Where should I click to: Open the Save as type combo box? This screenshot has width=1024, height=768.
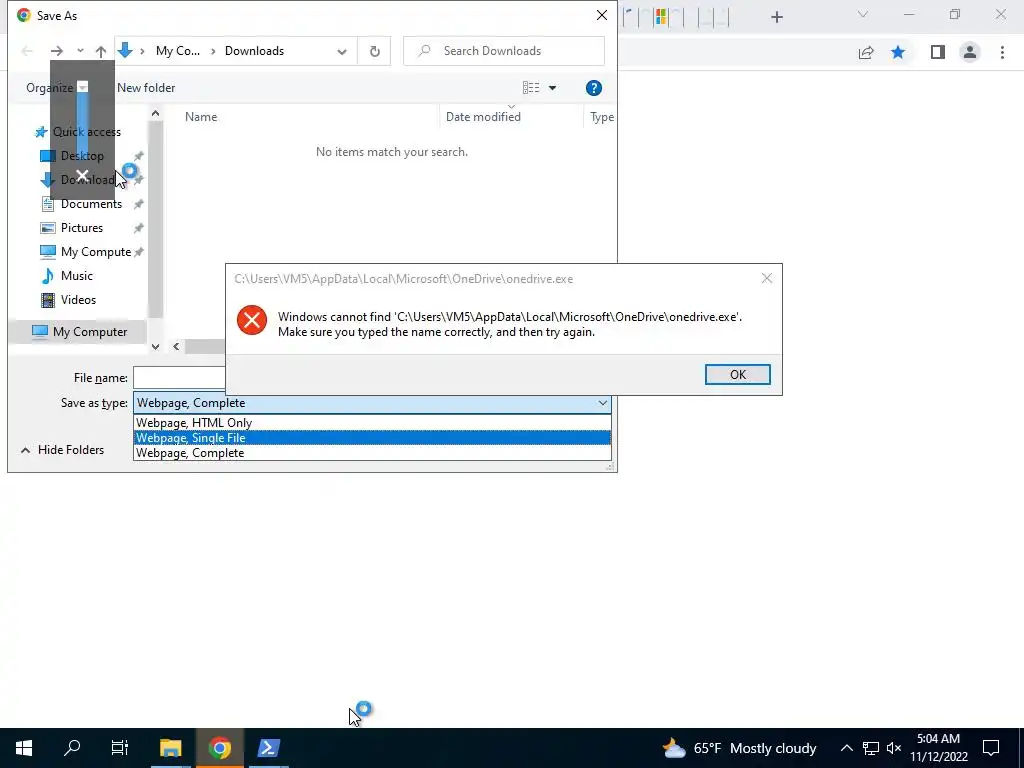pyautogui.click(x=372, y=403)
